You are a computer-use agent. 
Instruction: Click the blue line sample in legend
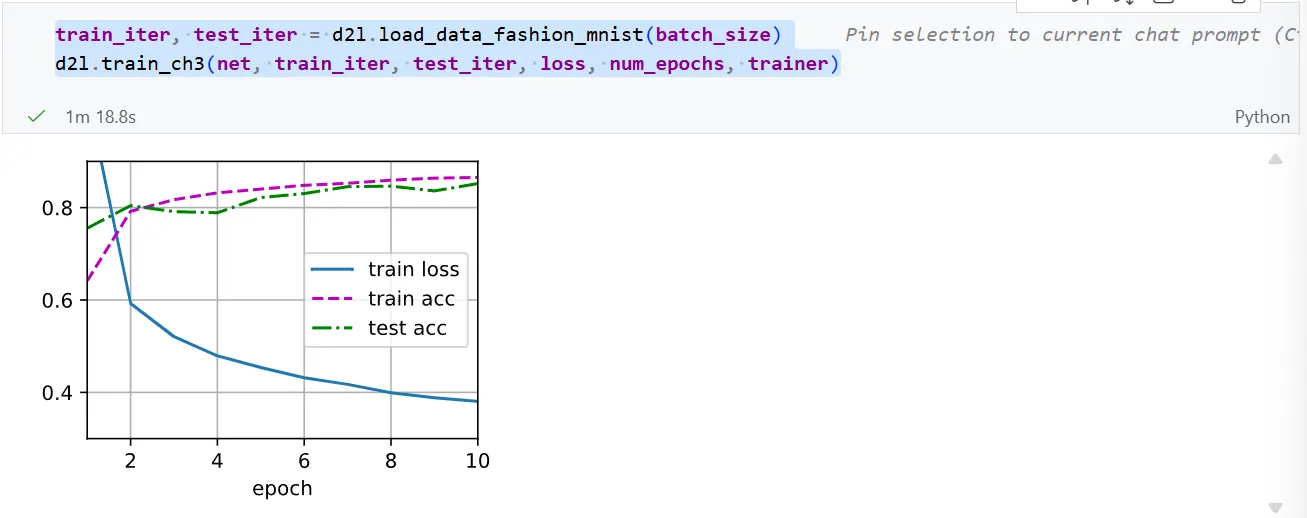tap(335, 269)
